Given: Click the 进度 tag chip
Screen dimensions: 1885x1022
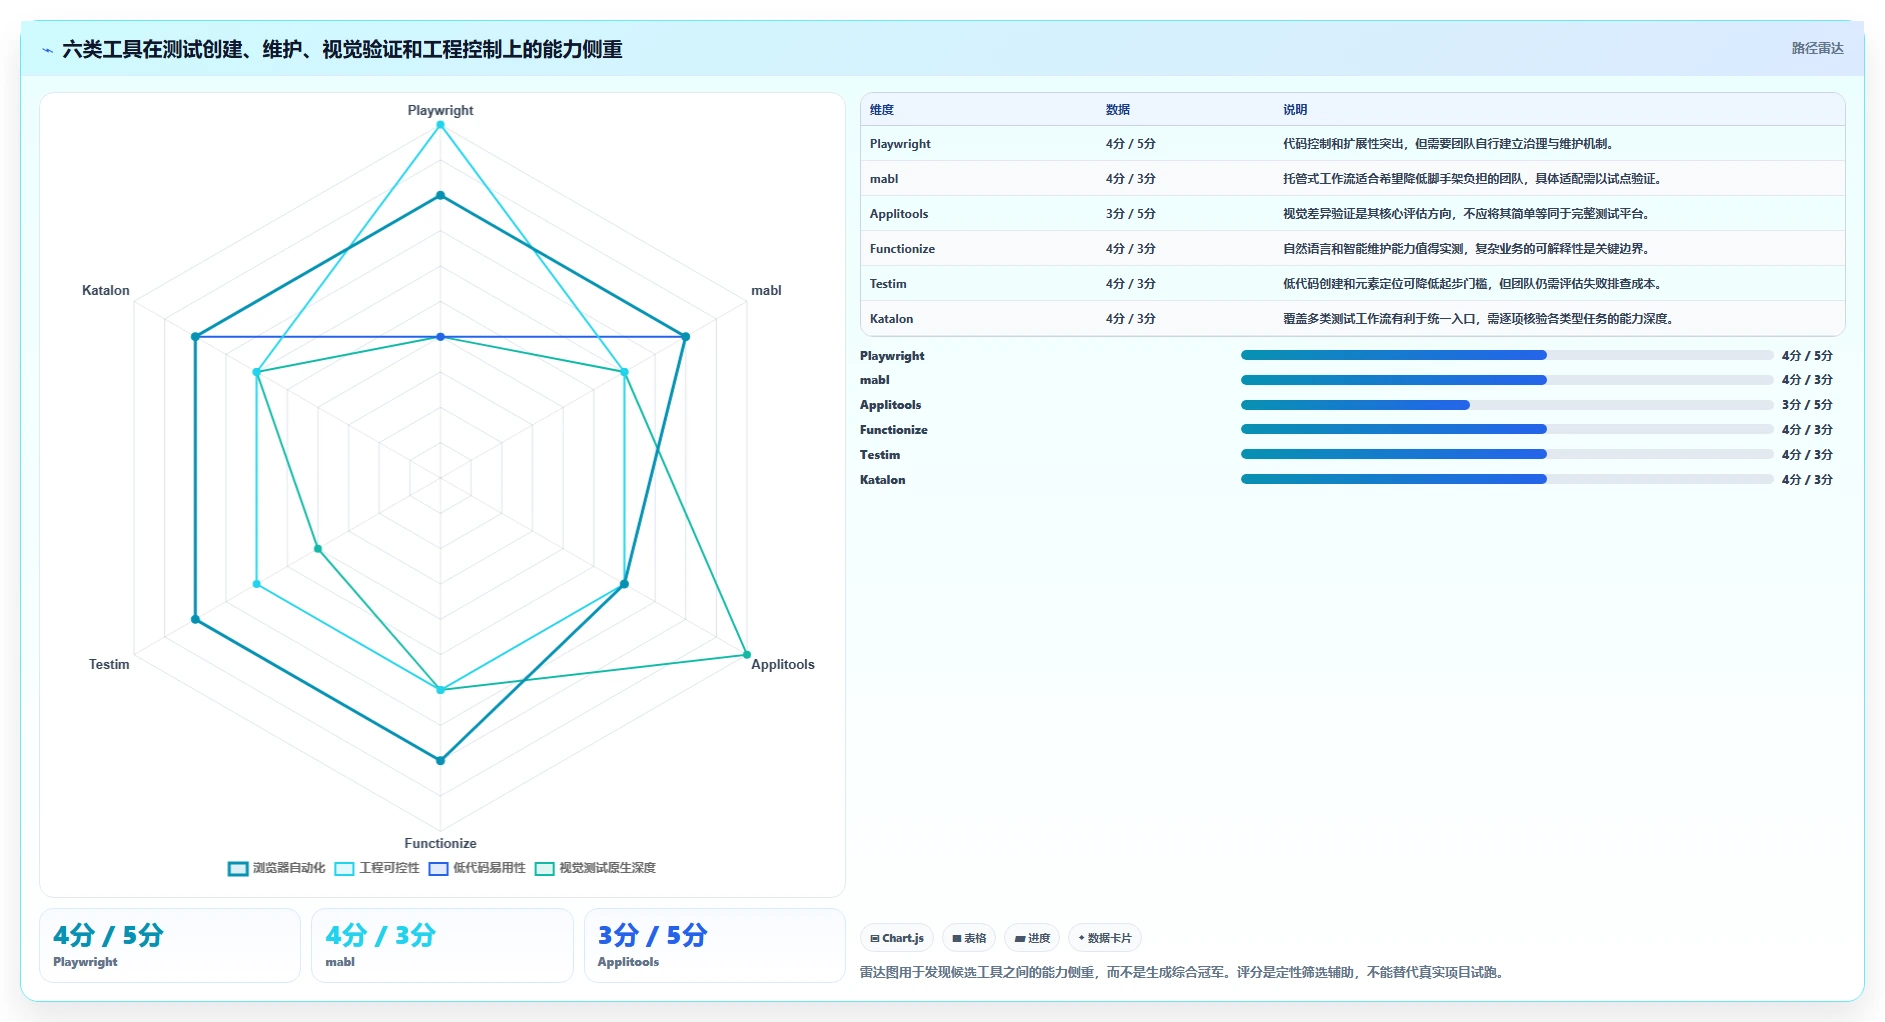Looking at the screenshot, I should (x=1032, y=938).
